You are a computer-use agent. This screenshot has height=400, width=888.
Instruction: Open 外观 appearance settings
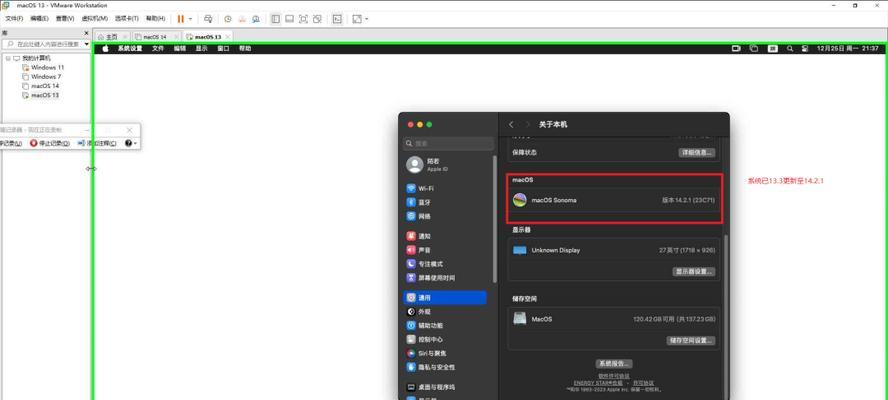(446, 312)
